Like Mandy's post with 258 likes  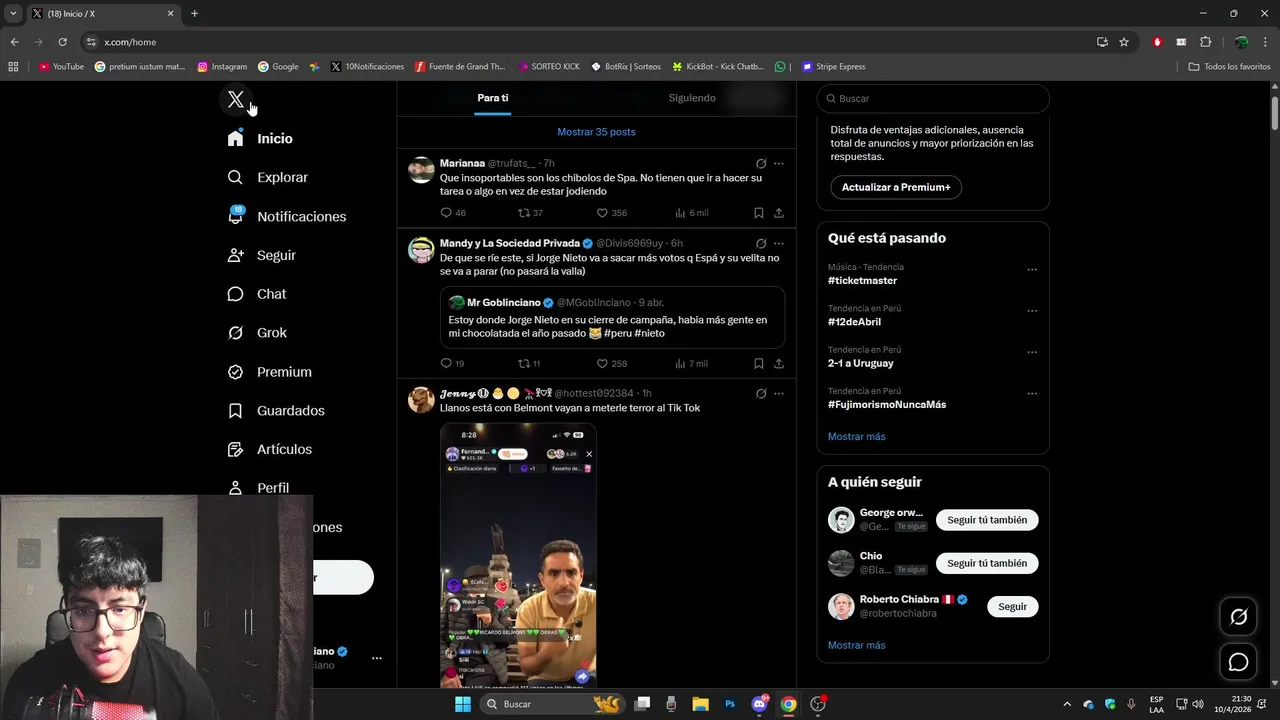tap(611, 364)
